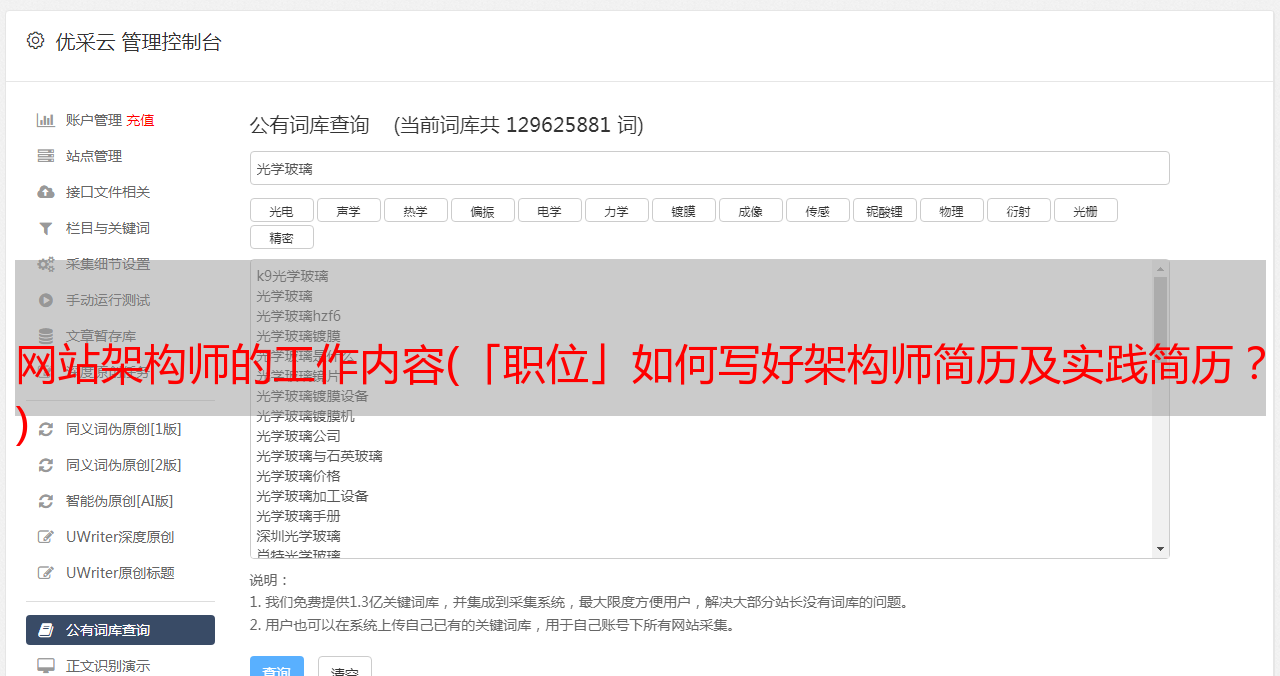This screenshot has width=1280, height=676.
Task: Click the red 充值 link
Action: [140, 120]
